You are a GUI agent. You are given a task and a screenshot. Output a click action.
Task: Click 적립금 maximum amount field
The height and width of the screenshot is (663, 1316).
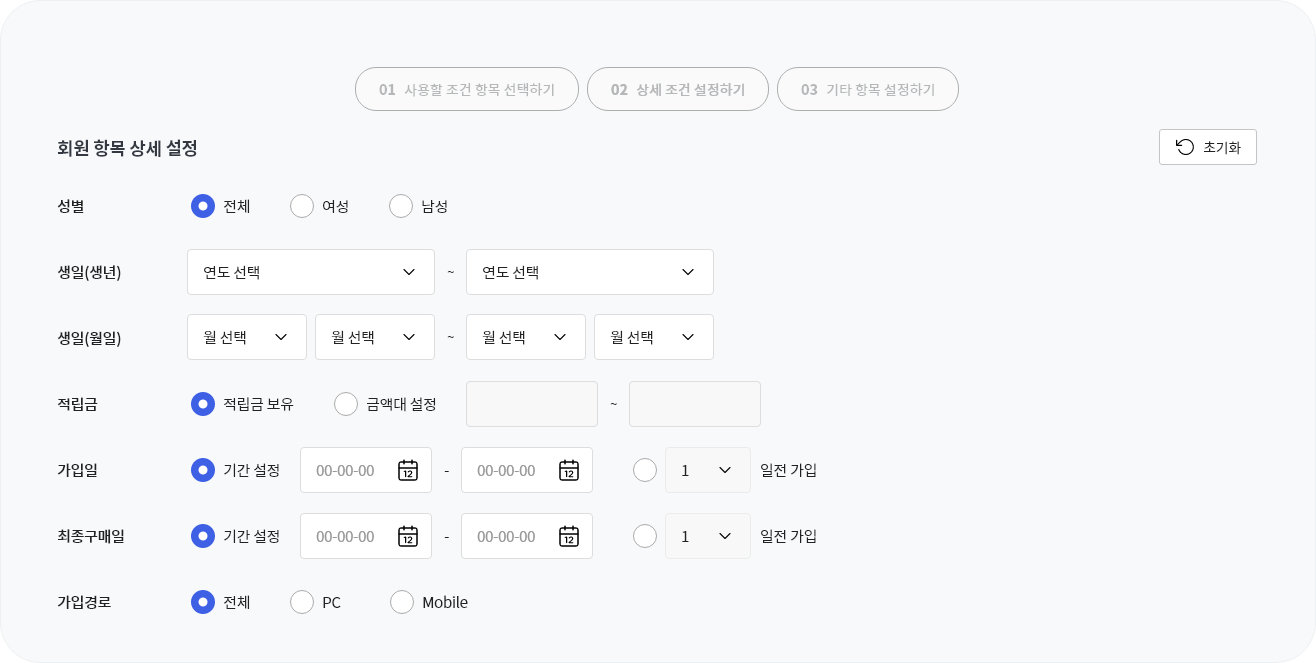(x=695, y=404)
